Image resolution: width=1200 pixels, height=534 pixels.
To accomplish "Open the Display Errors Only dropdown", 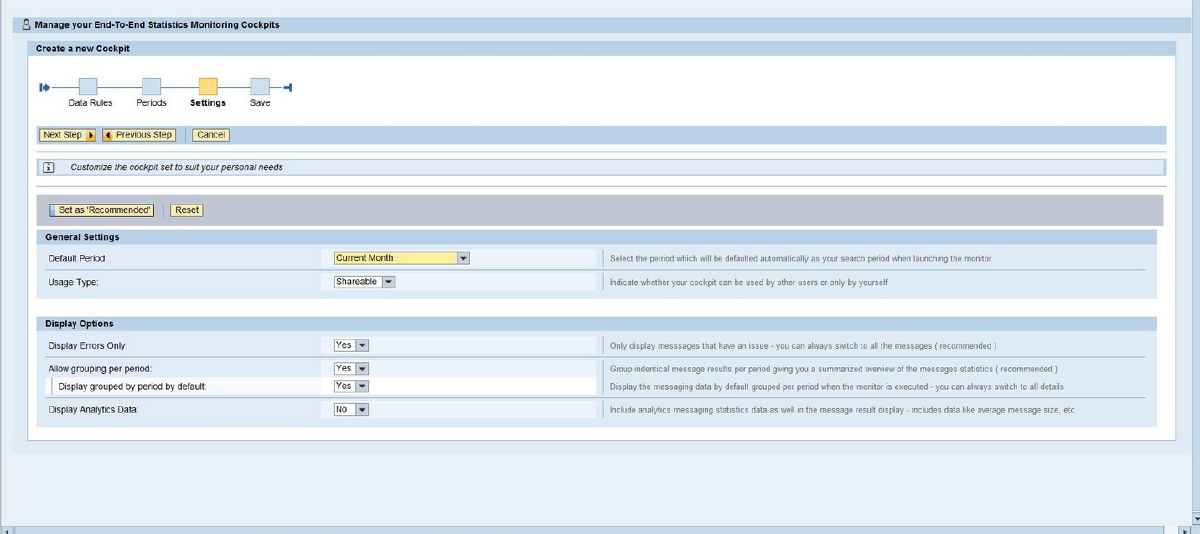I will (363, 345).
